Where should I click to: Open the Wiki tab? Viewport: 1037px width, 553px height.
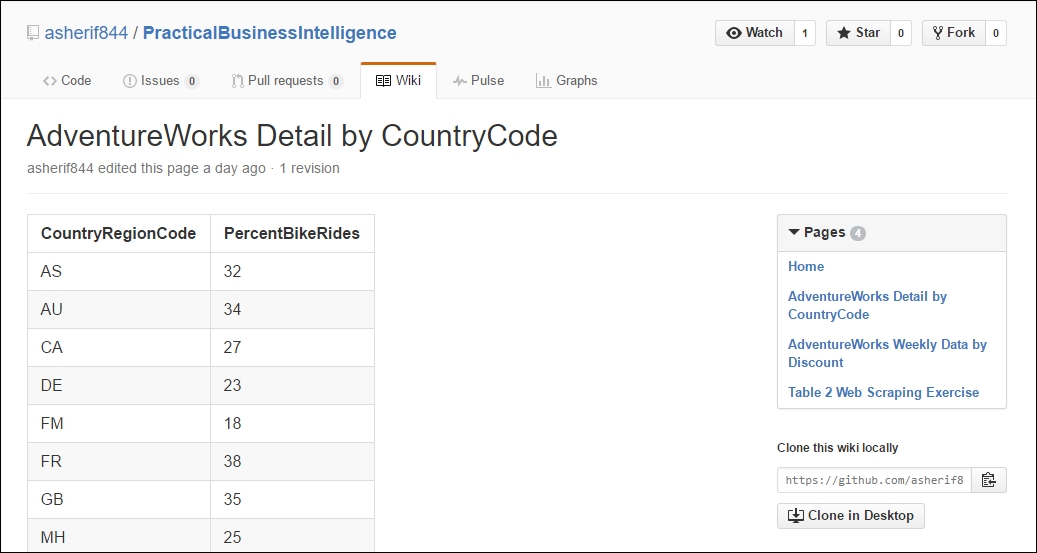tap(398, 81)
